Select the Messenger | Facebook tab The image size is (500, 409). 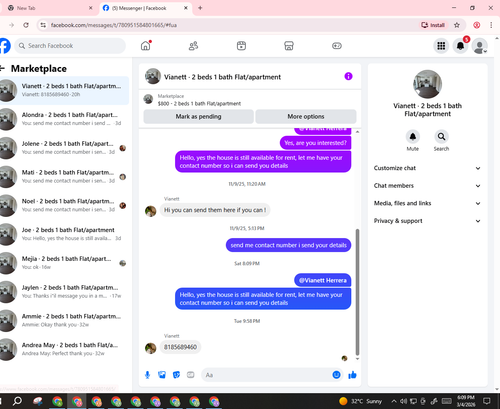[x=146, y=8]
